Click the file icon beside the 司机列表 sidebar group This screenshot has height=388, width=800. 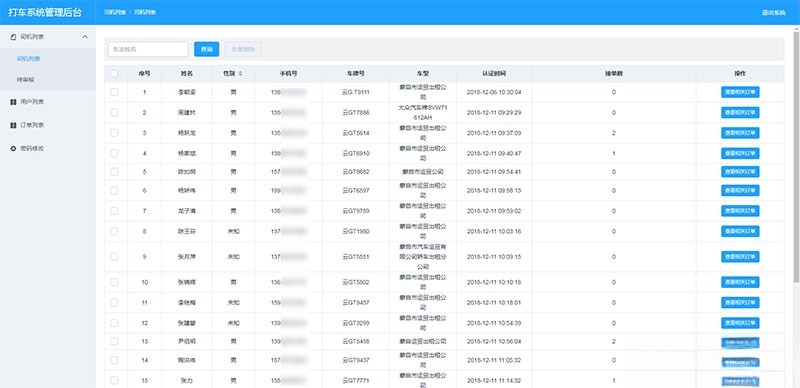coord(13,37)
